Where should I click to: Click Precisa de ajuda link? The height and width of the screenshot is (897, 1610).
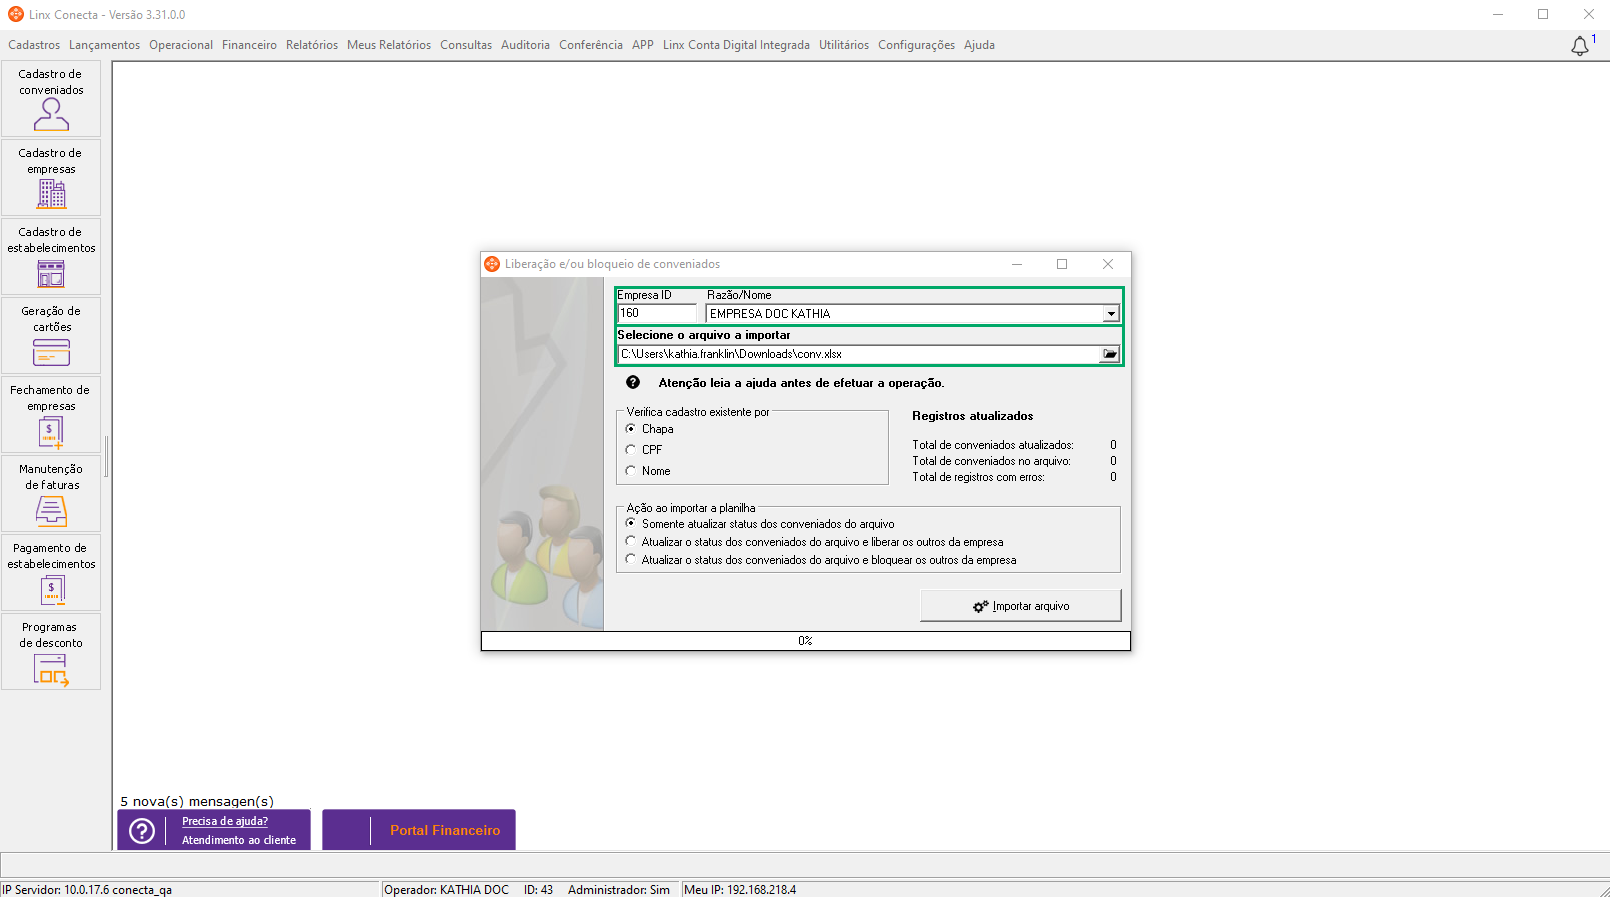coord(225,821)
